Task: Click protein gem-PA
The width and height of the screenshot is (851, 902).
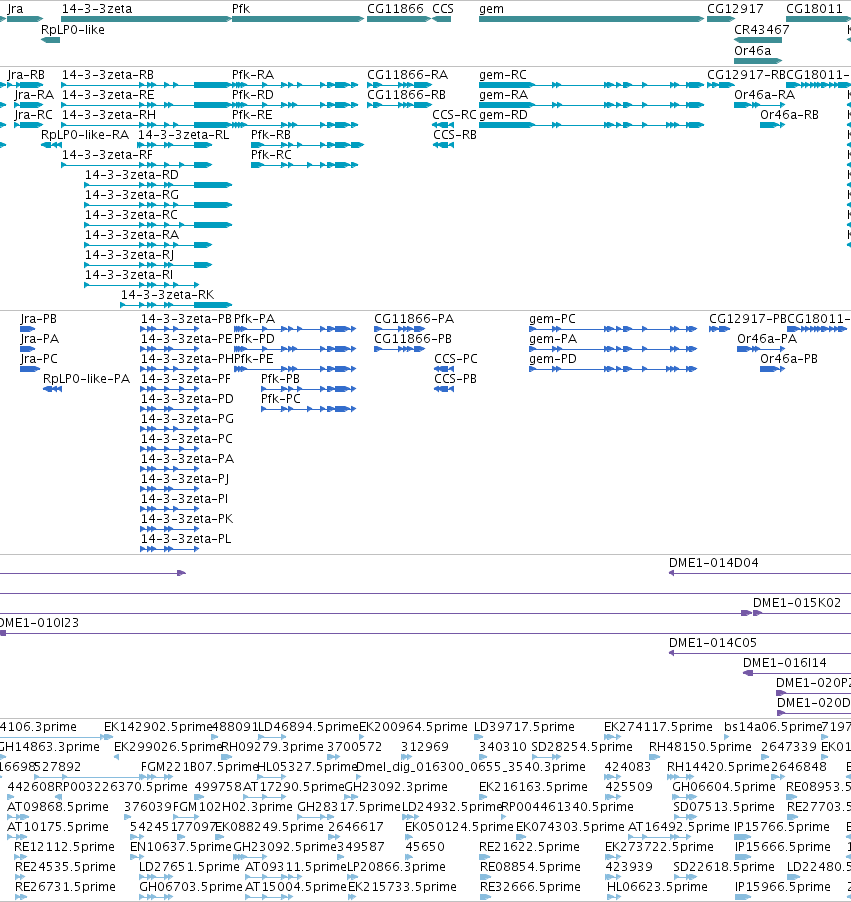Action: point(553,339)
